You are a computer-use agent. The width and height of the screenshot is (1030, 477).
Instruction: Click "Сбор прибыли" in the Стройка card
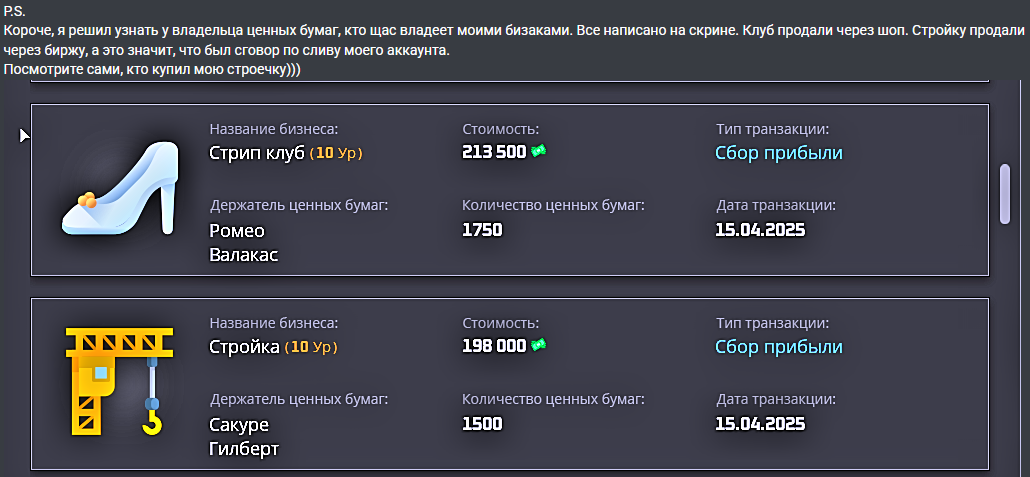(779, 347)
